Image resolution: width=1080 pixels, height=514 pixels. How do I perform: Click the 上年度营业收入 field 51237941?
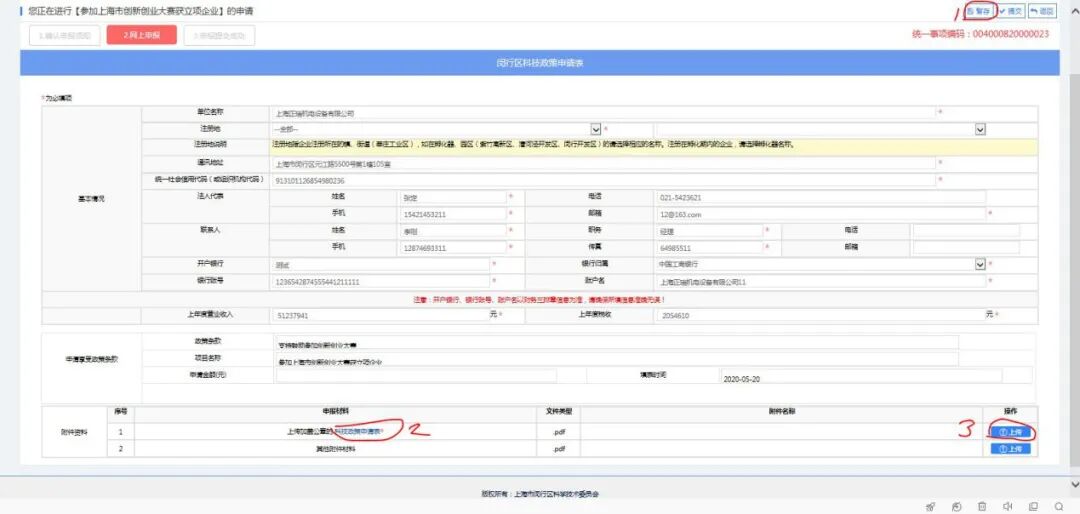380,315
